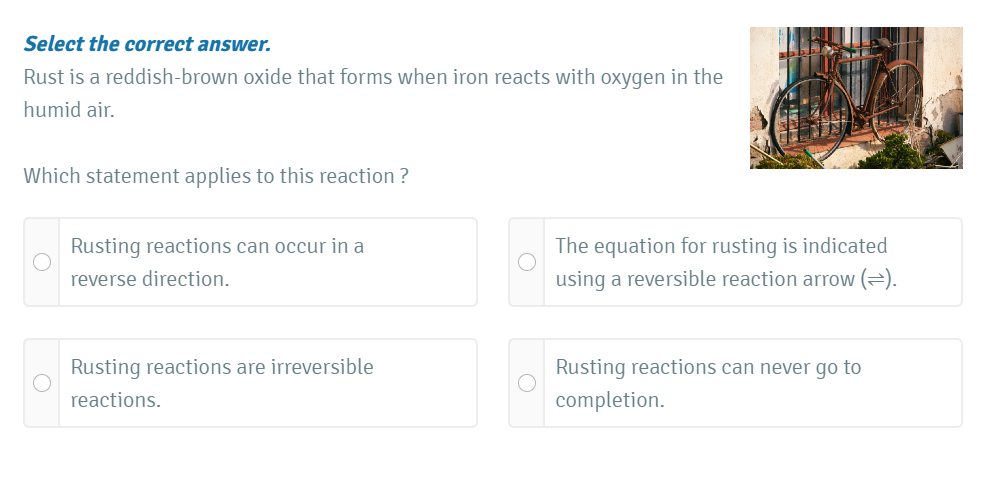Click the words 'reverse direction.' in the first answer
The width and height of the screenshot is (1001, 479).
150,280
